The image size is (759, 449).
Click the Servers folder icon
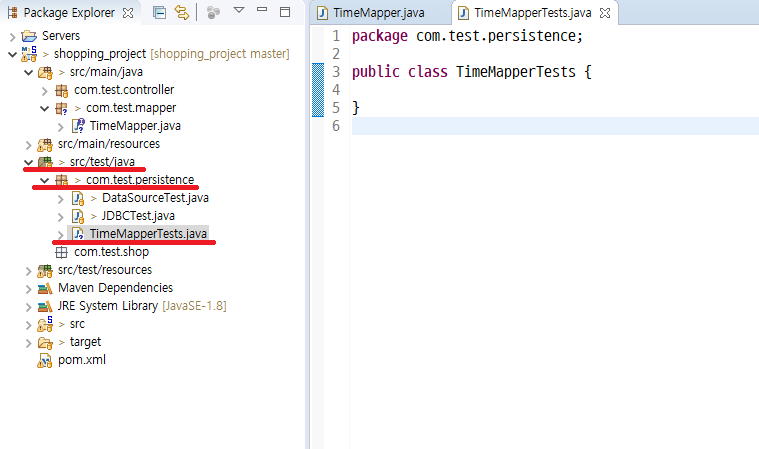click(x=29, y=36)
